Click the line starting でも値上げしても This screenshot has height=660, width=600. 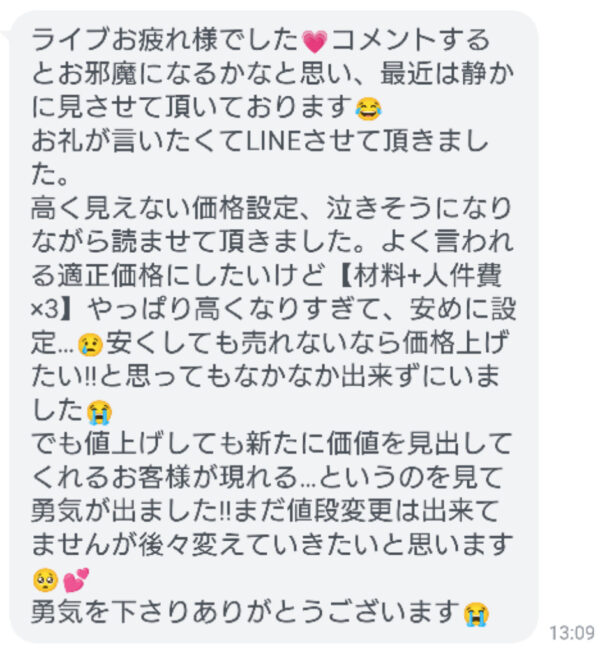[x=272, y=444]
